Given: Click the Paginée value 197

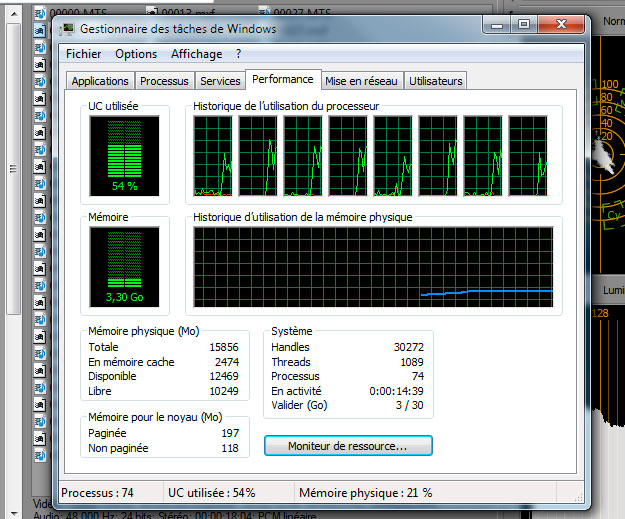Looking at the screenshot, I should (230, 433).
